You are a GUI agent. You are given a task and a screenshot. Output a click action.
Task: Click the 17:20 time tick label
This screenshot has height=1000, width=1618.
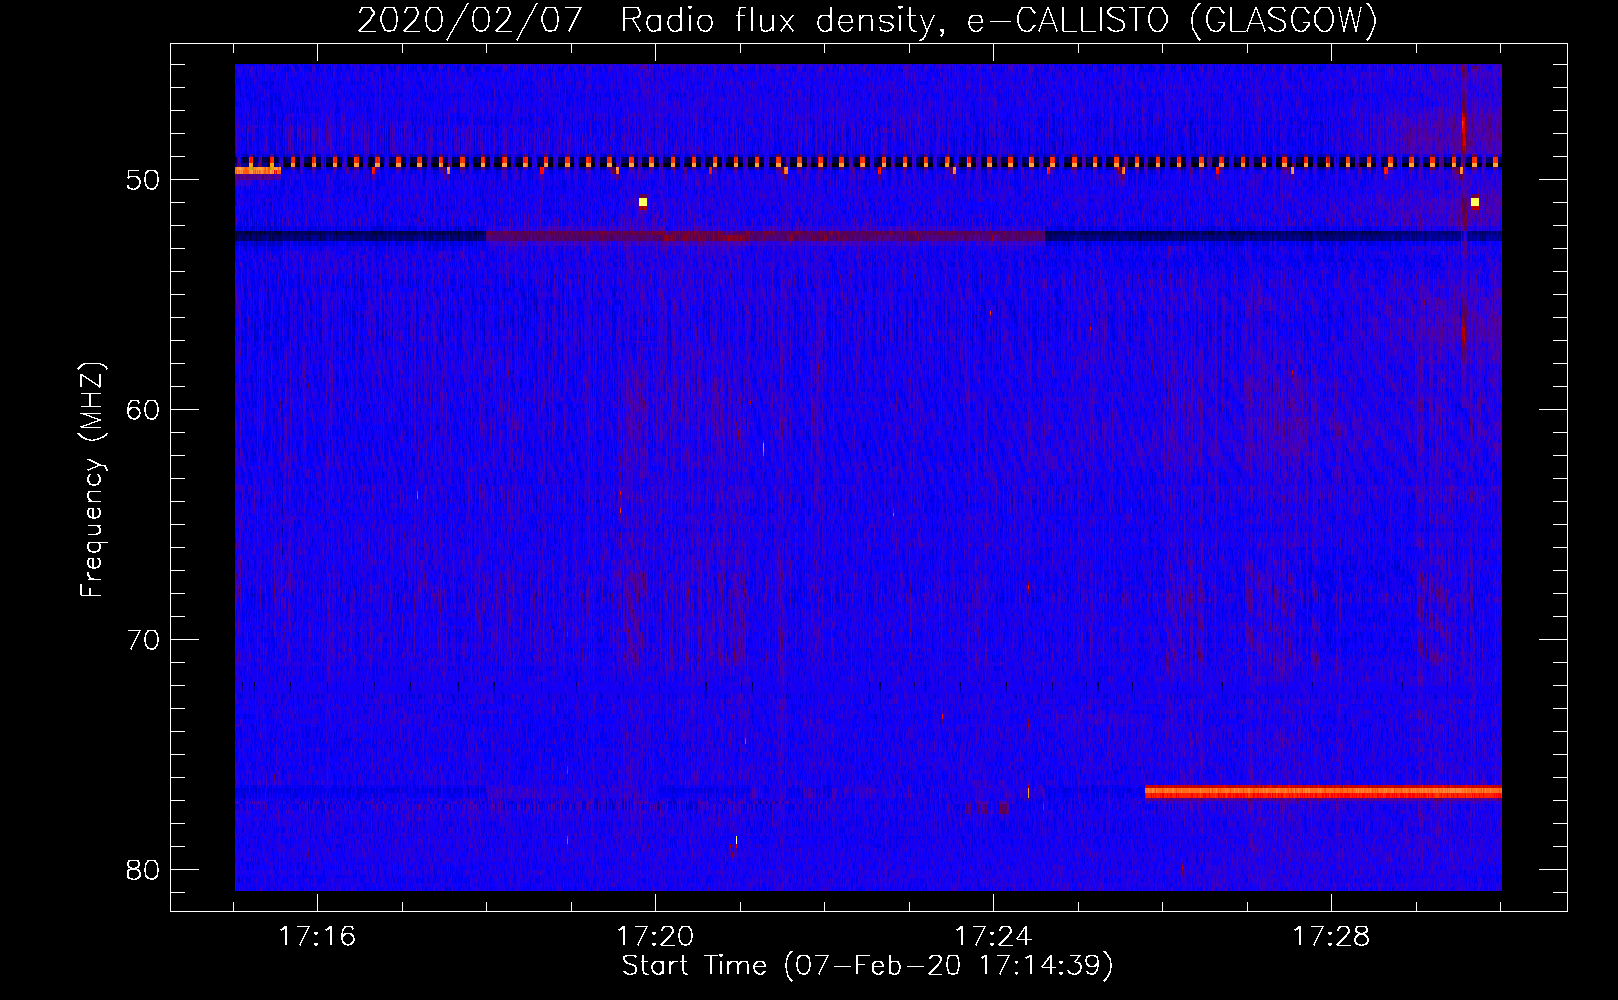(x=655, y=937)
